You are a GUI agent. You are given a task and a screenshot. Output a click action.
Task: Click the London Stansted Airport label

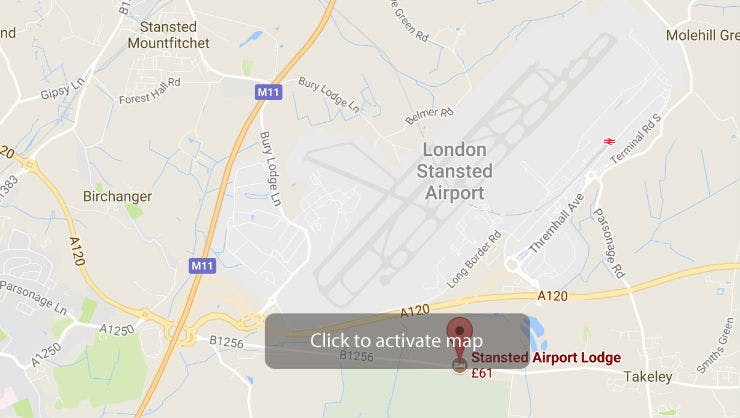click(454, 171)
